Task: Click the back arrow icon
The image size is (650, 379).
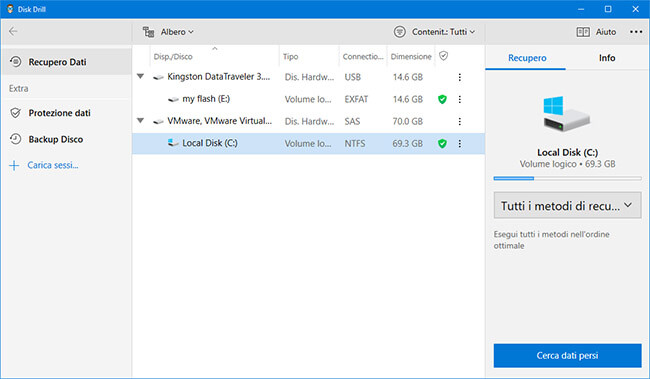Action: pos(13,32)
